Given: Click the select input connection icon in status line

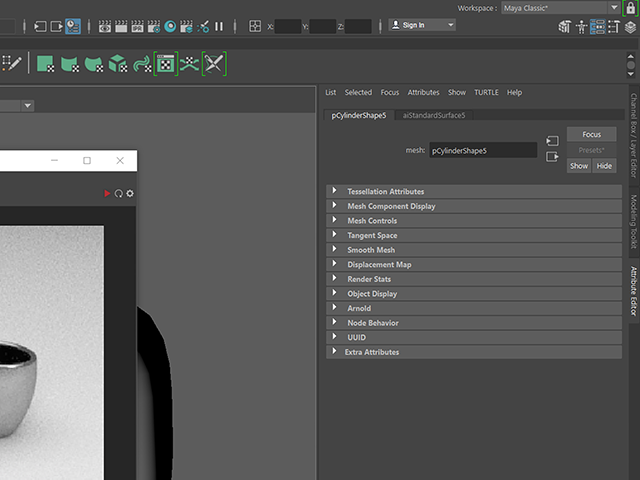Looking at the screenshot, I should click(x=40, y=27).
